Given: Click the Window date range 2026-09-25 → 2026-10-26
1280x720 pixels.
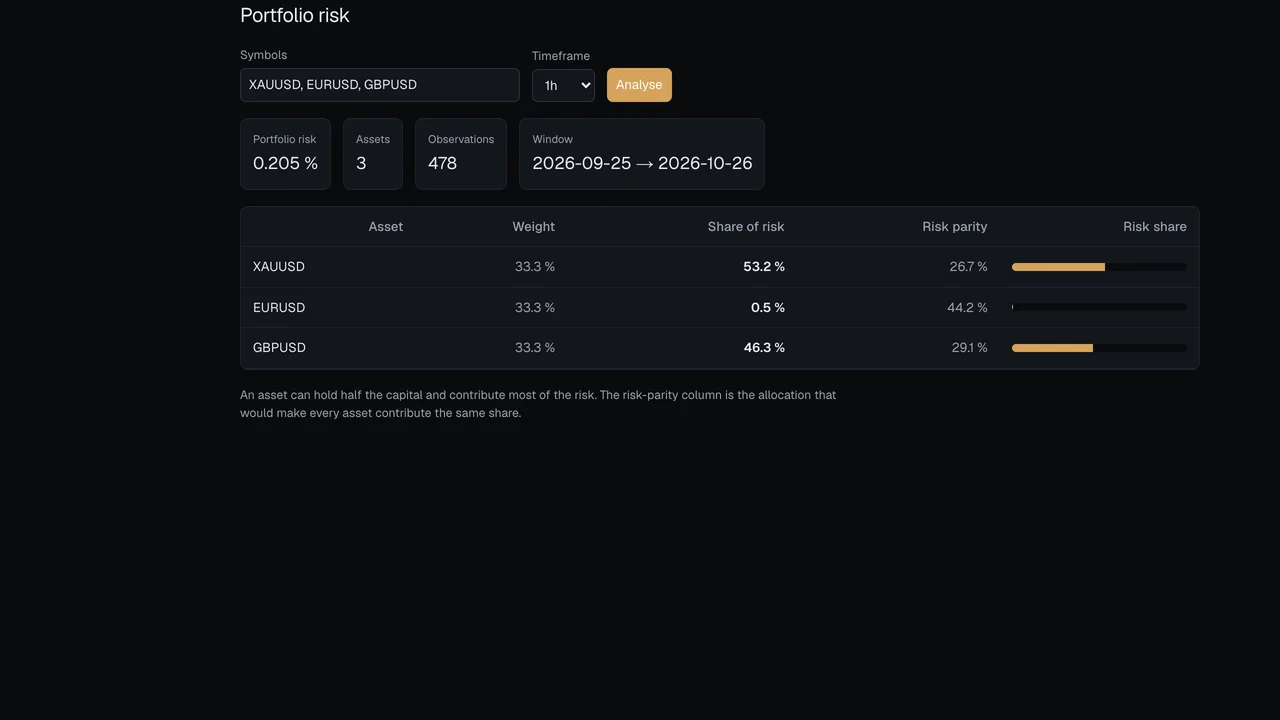Looking at the screenshot, I should coord(642,163).
